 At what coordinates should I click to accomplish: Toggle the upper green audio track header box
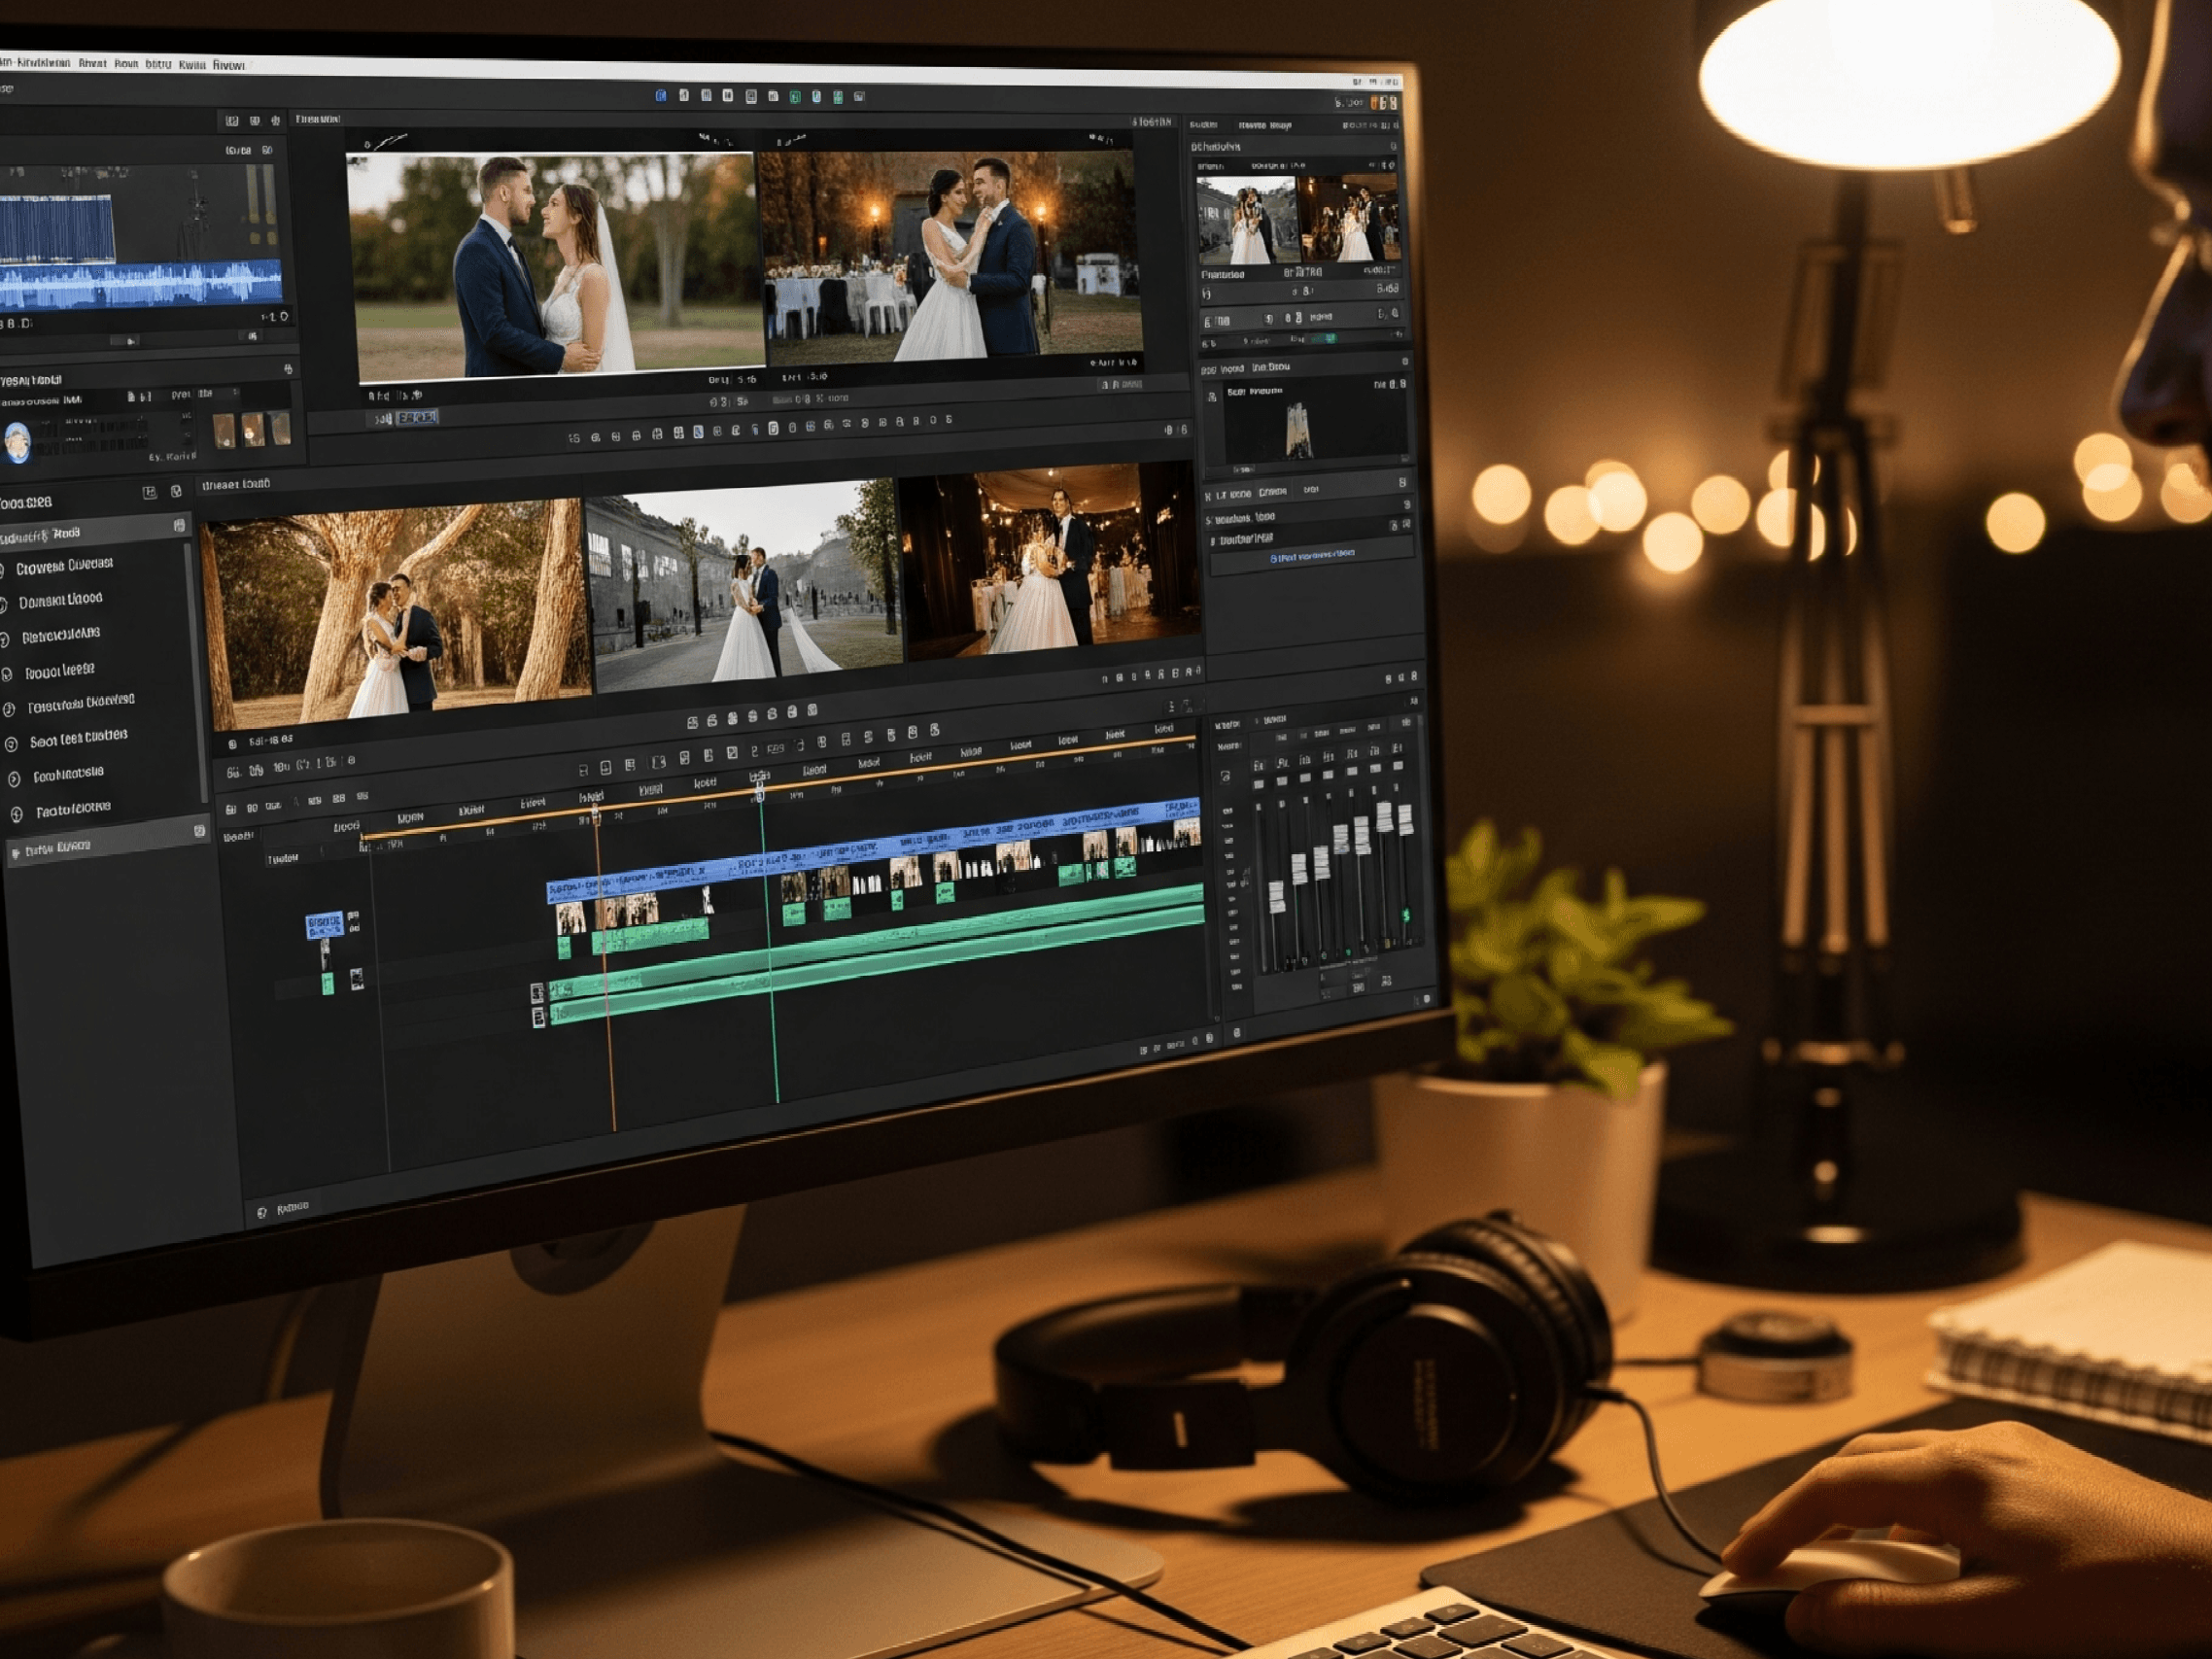click(x=537, y=992)
